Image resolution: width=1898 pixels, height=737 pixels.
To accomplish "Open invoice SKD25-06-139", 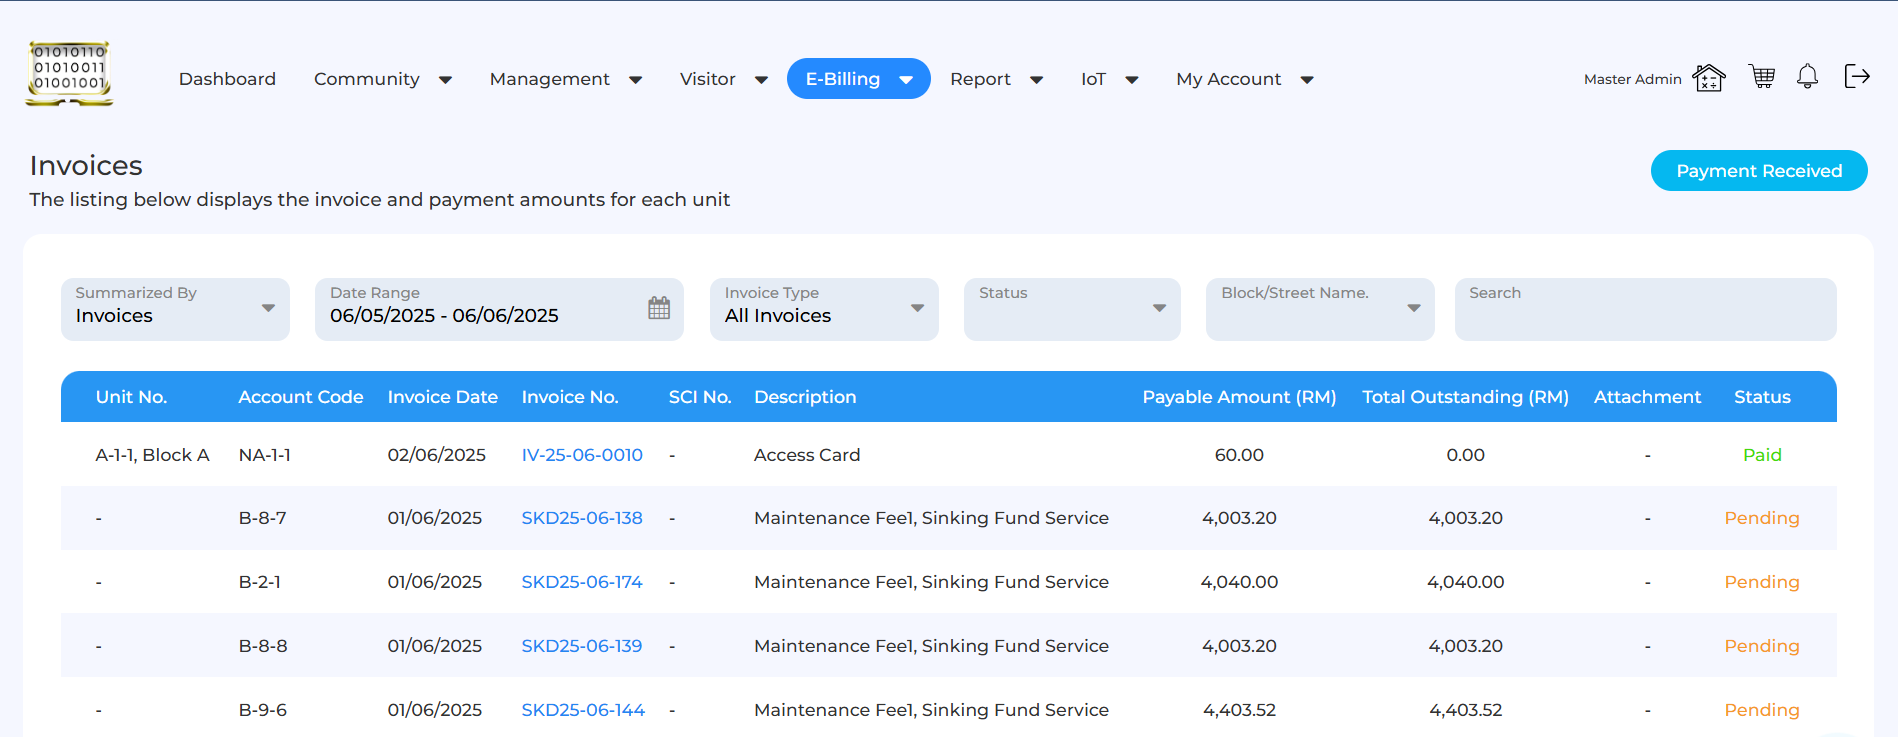I will (x=582, y=646).
